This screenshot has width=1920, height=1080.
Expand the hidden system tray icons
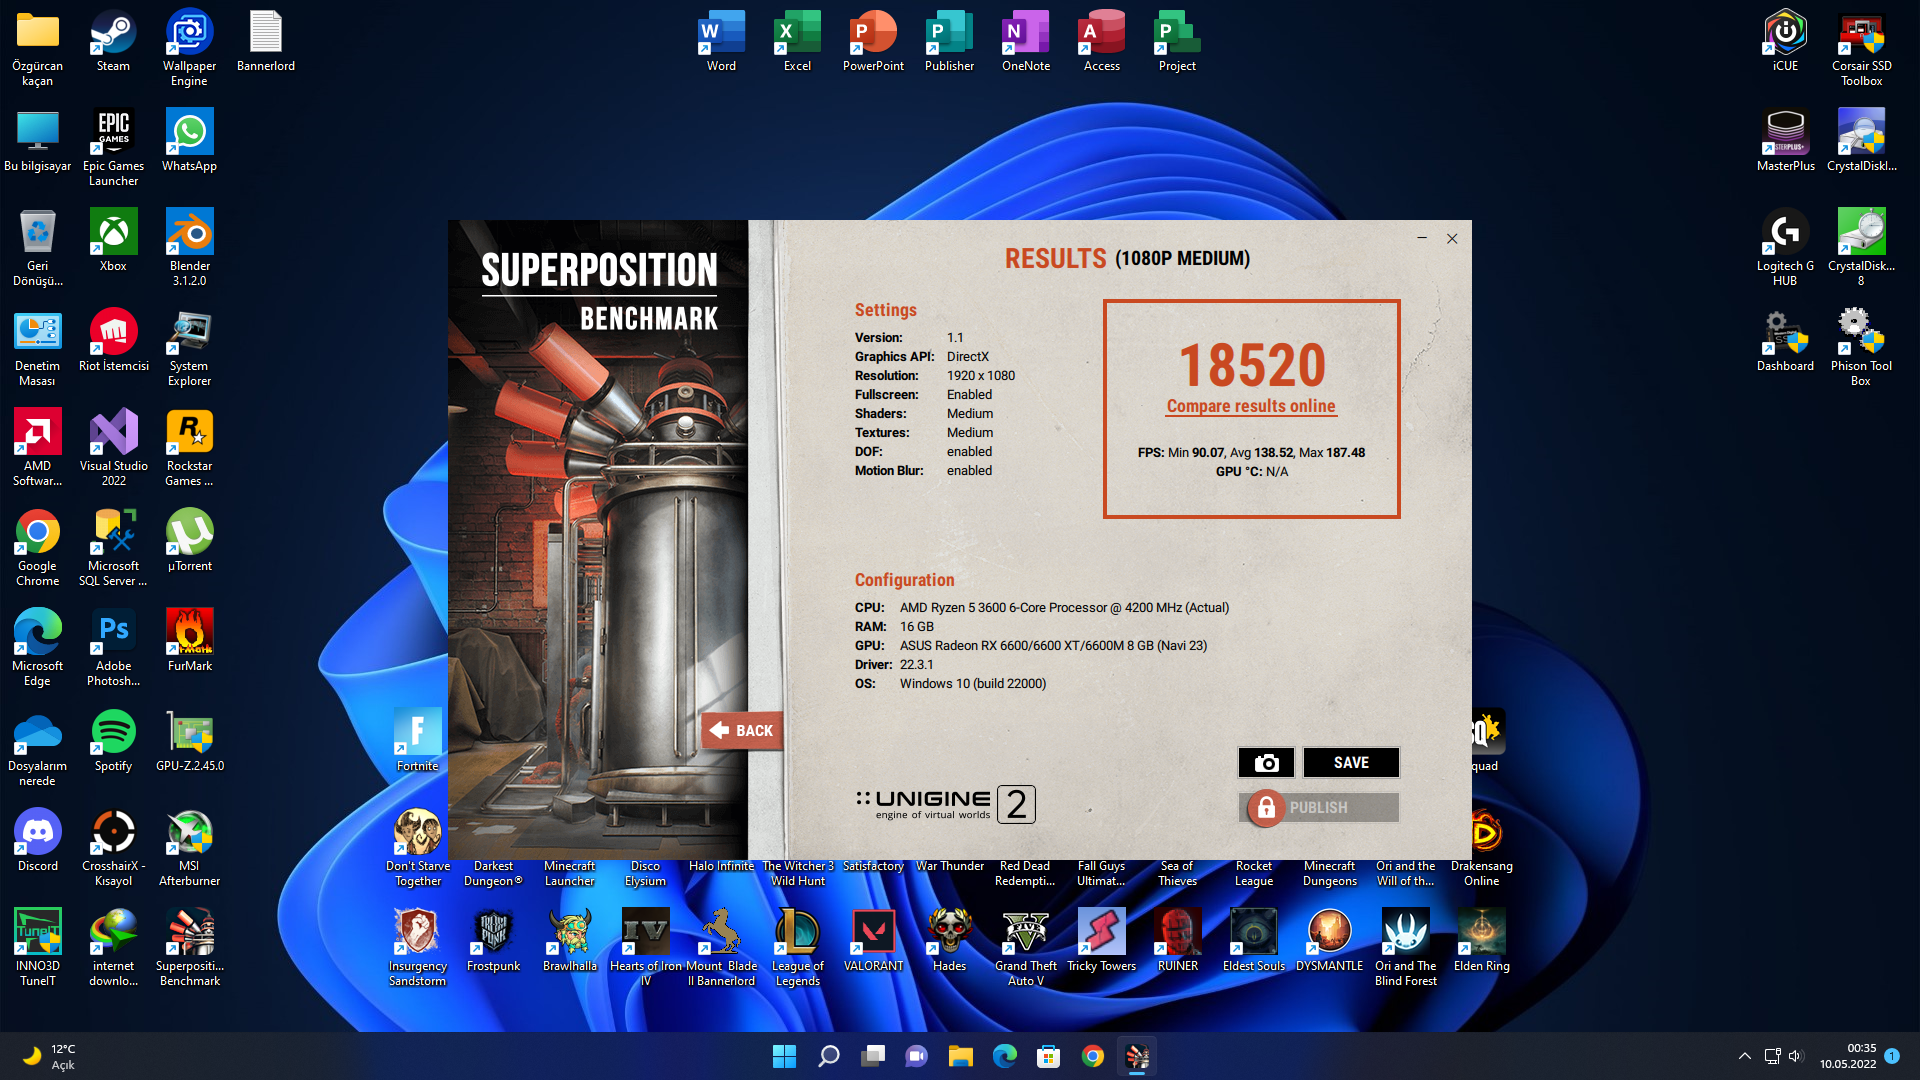click(1744, 1056)
